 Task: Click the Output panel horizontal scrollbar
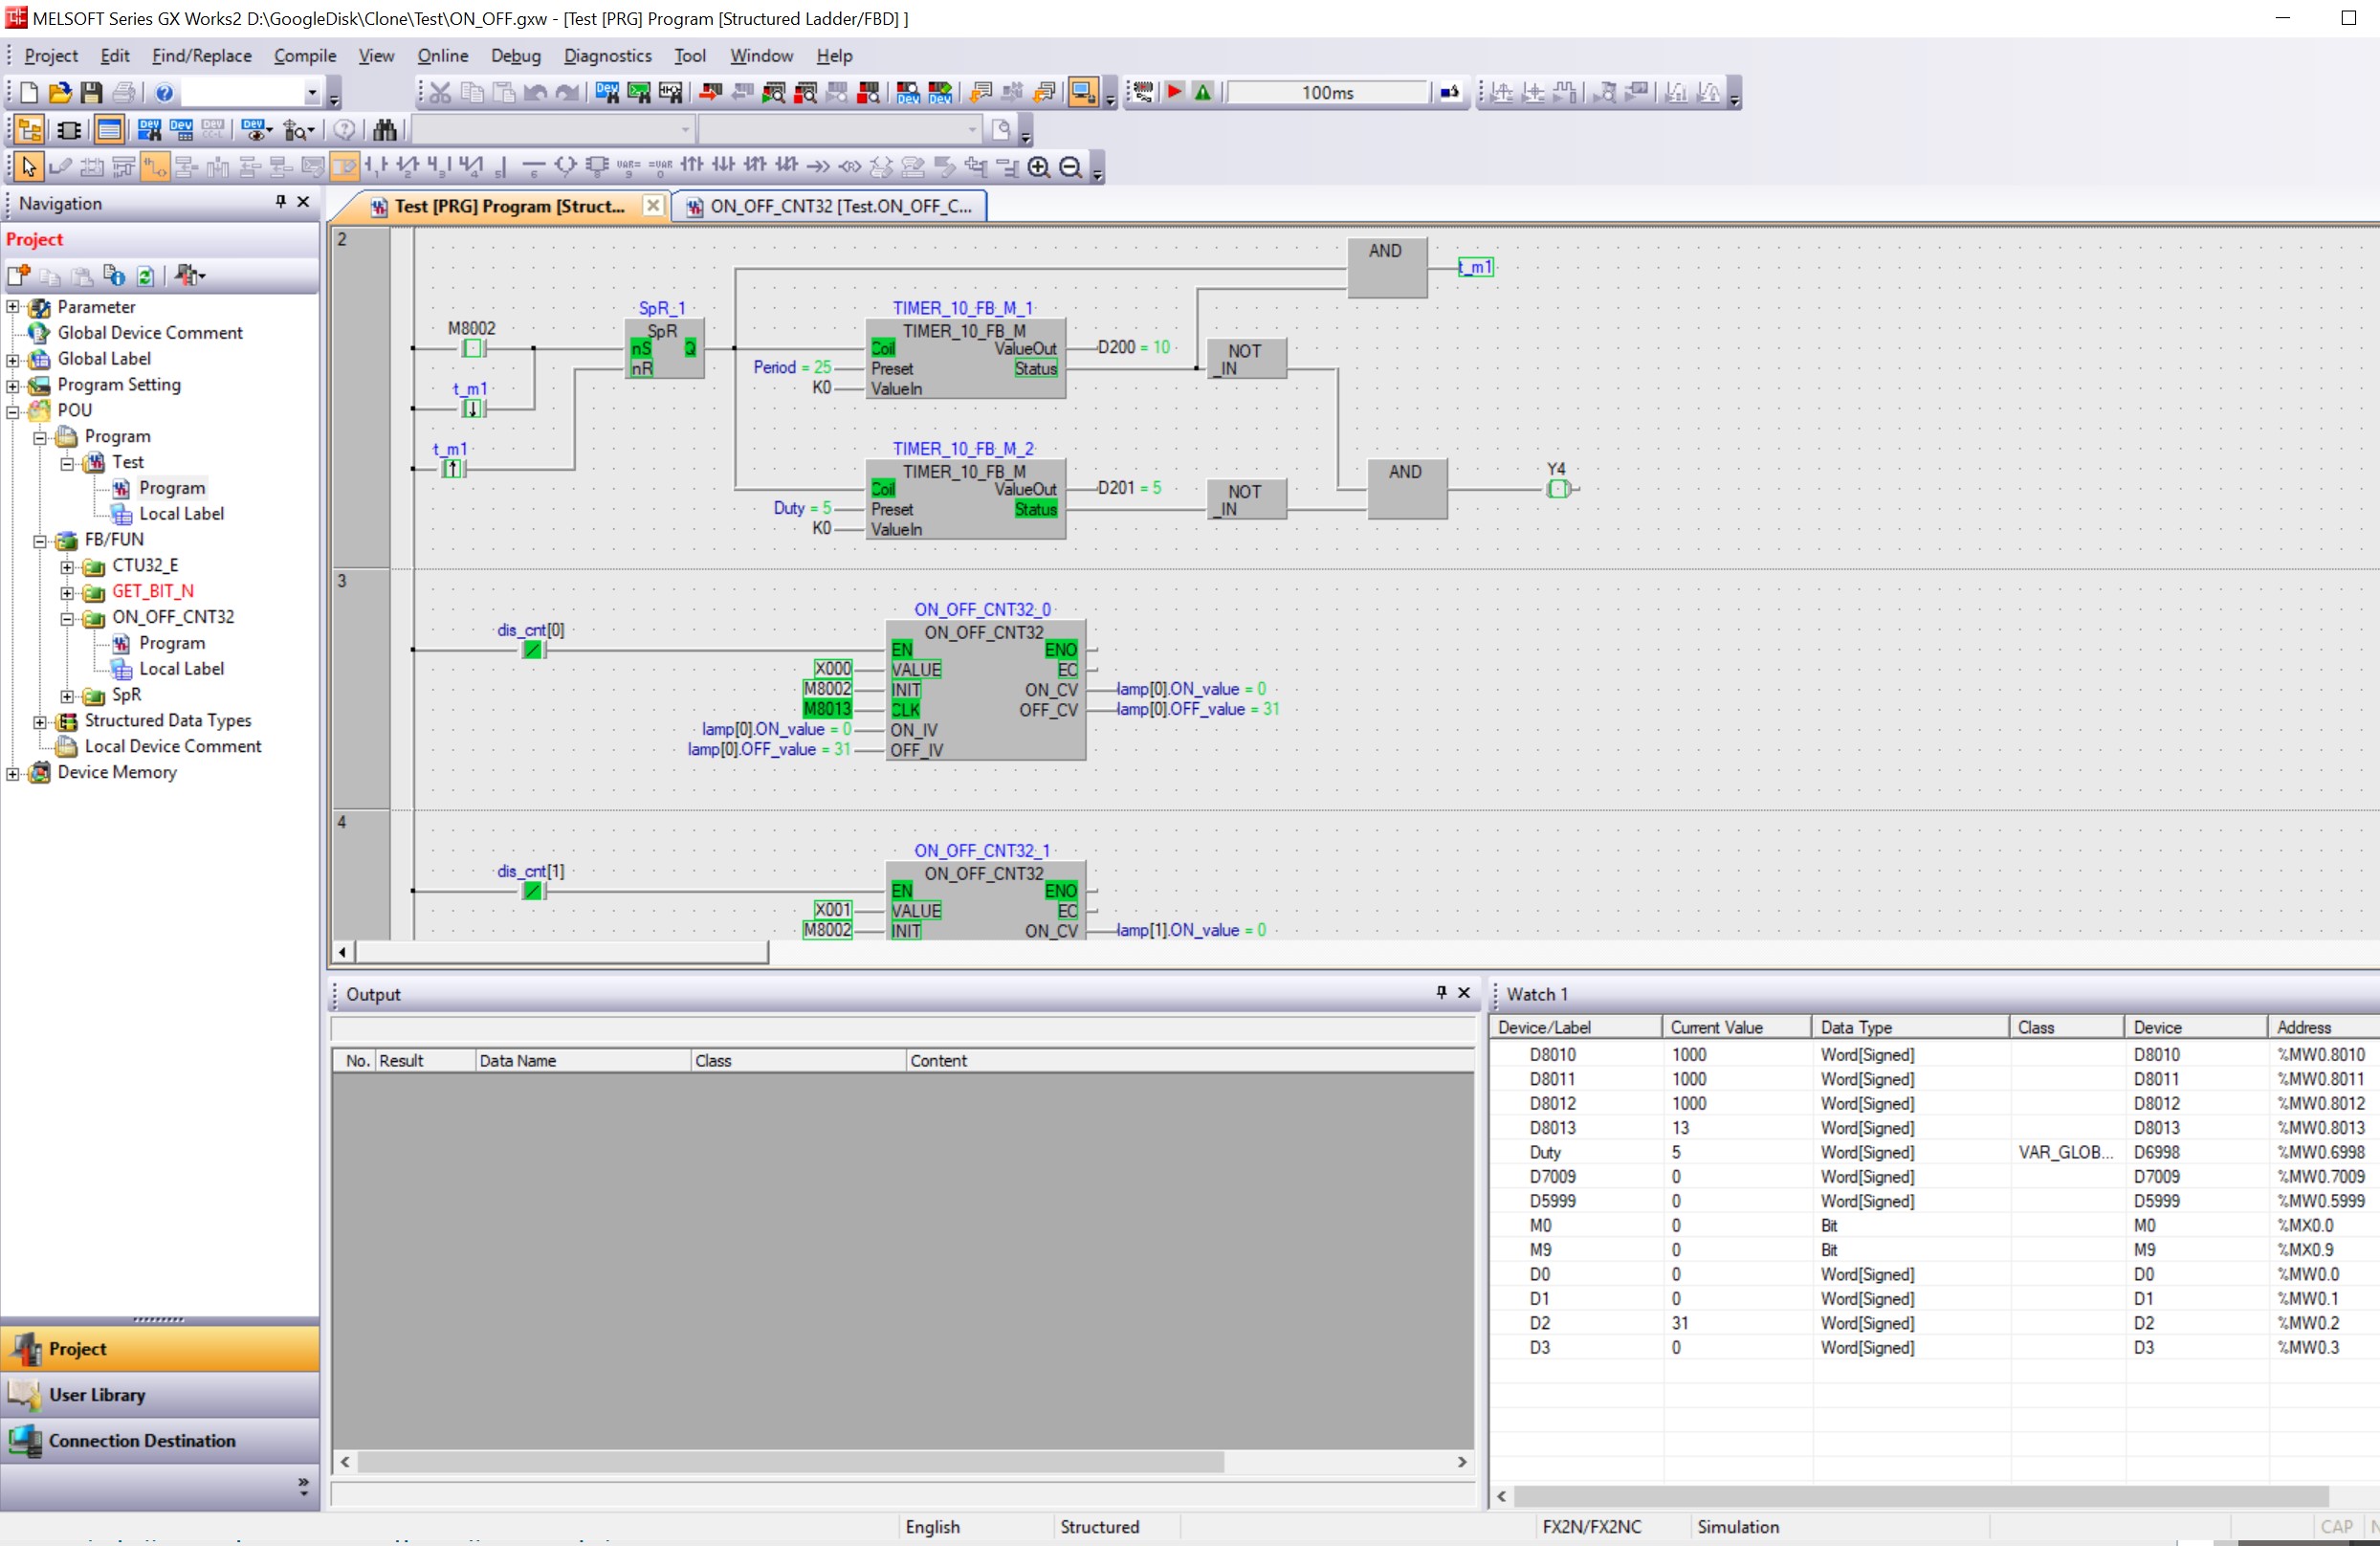click(790, 1462)
